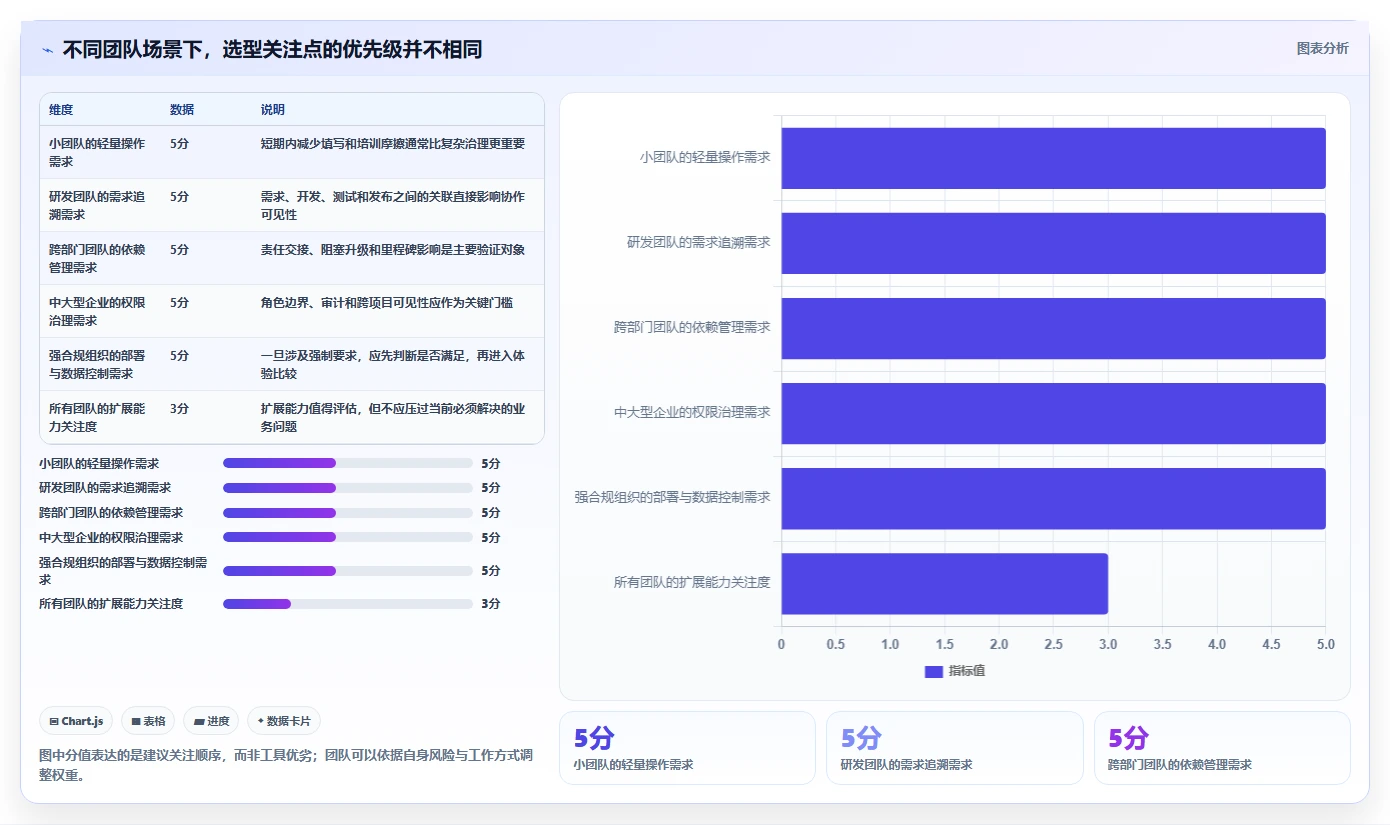Click the 5分 value beside 中大型企业的权限治理需求 progress bar

coord(490,537)
